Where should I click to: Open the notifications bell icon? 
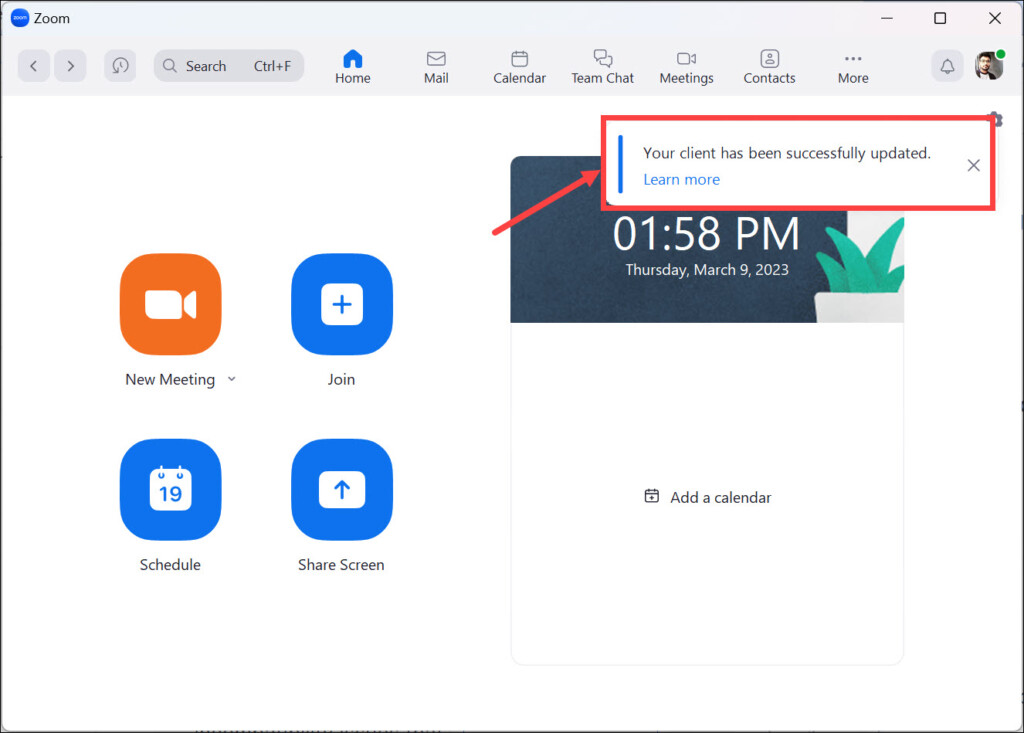(946, 66)
